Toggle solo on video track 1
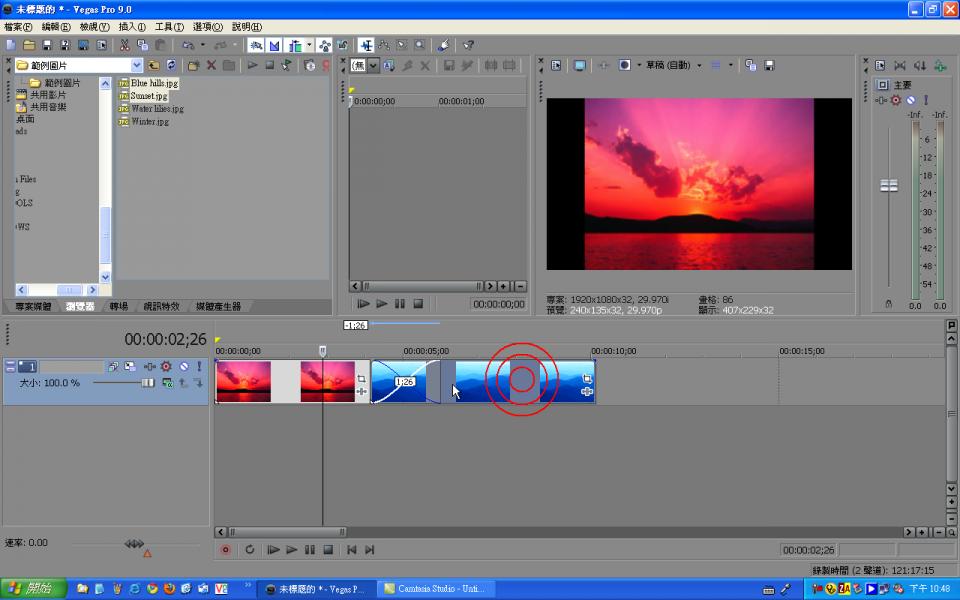Viewport: 960px width, 600px height. click(199, 367)
